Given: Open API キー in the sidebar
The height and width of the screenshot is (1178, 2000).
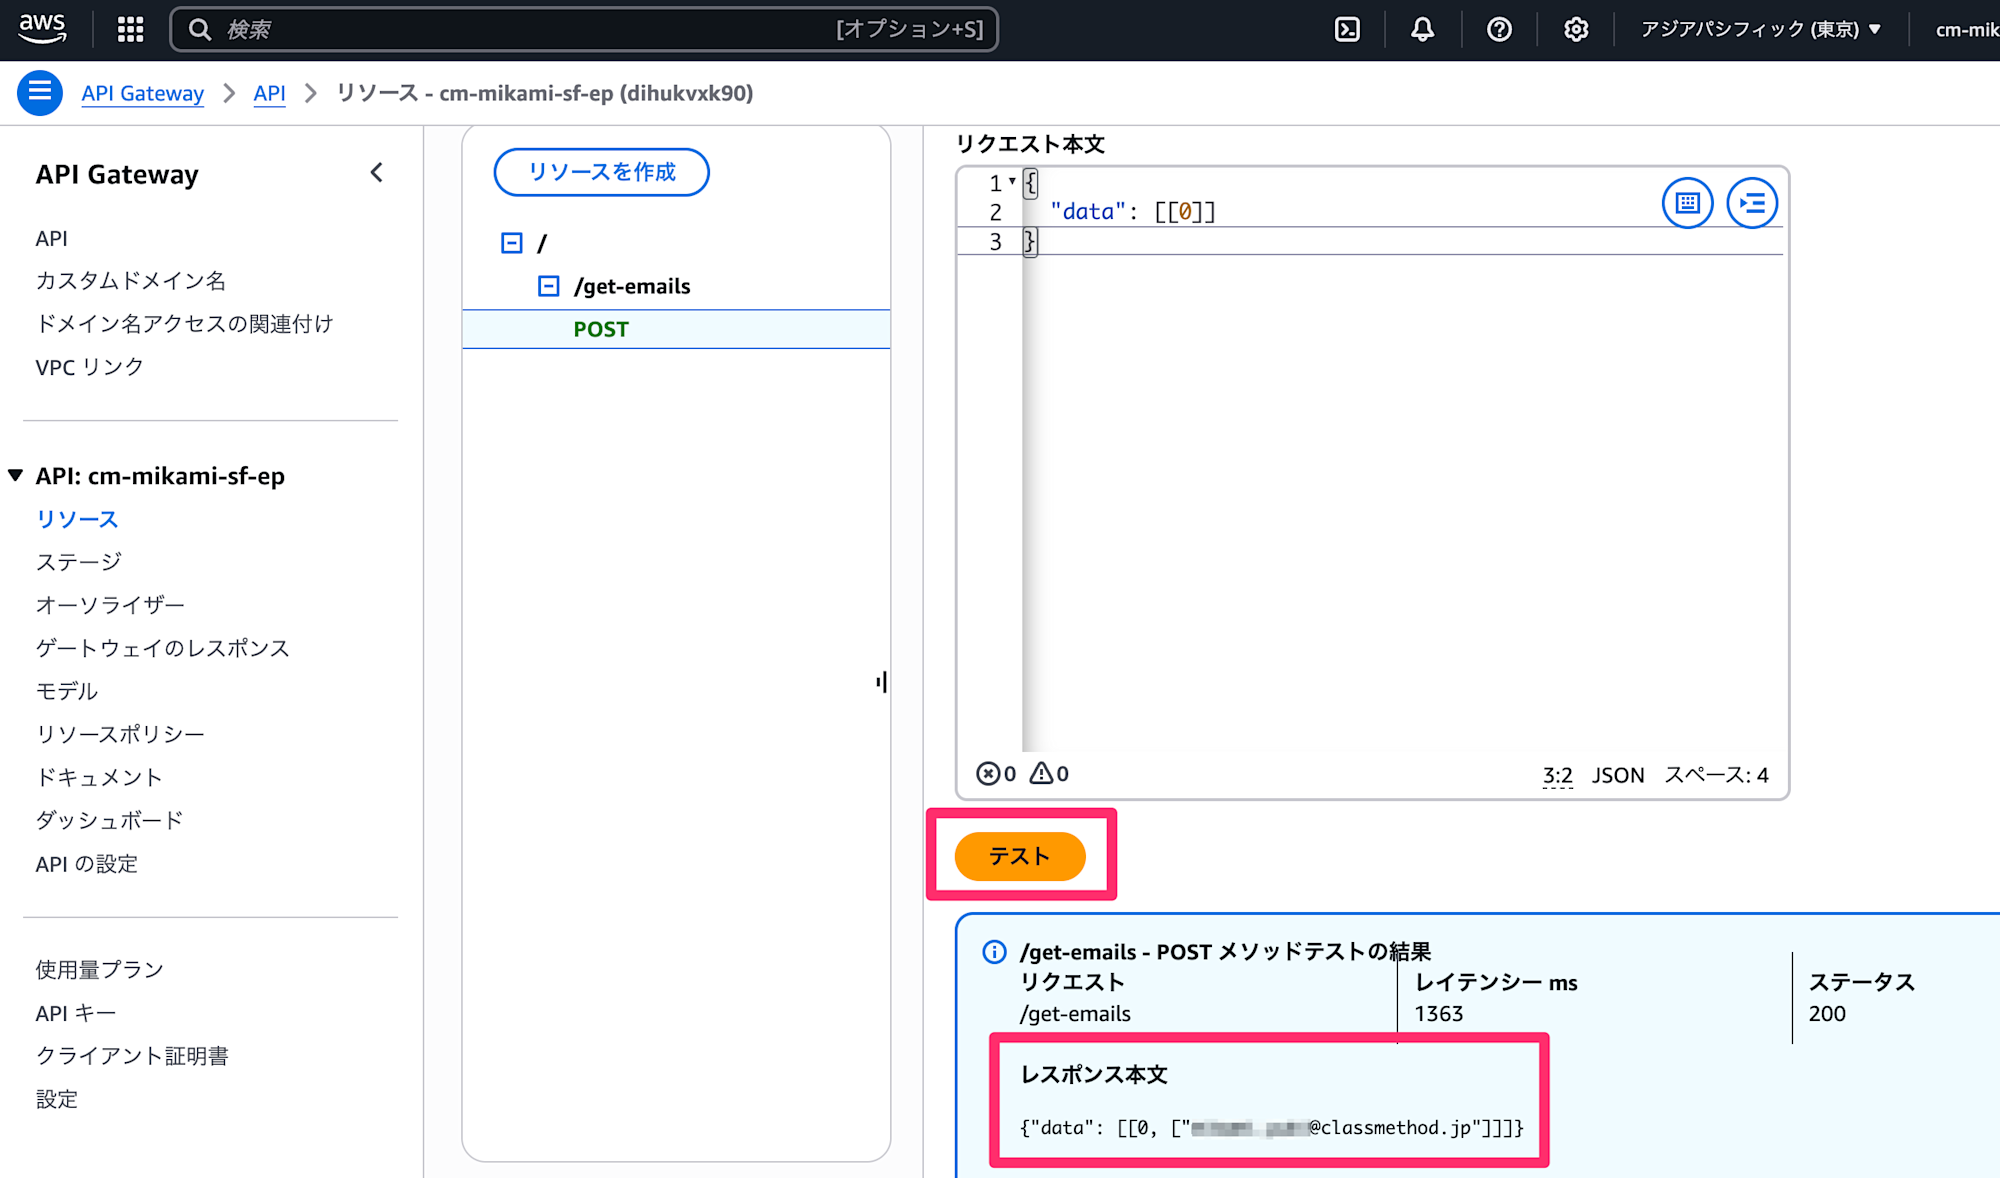Looking at the screenshot, I should tap(76, 1013).
